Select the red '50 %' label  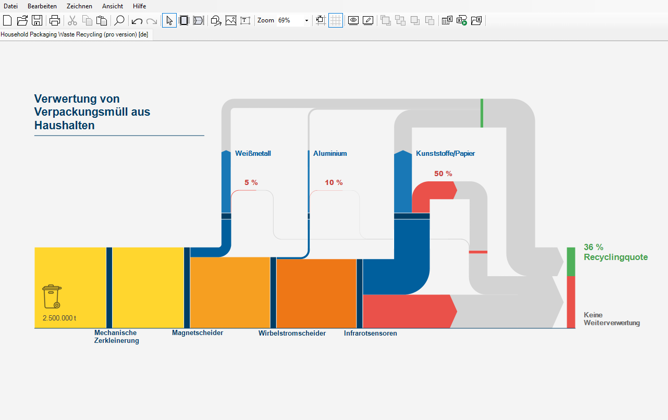pos(443,173)
